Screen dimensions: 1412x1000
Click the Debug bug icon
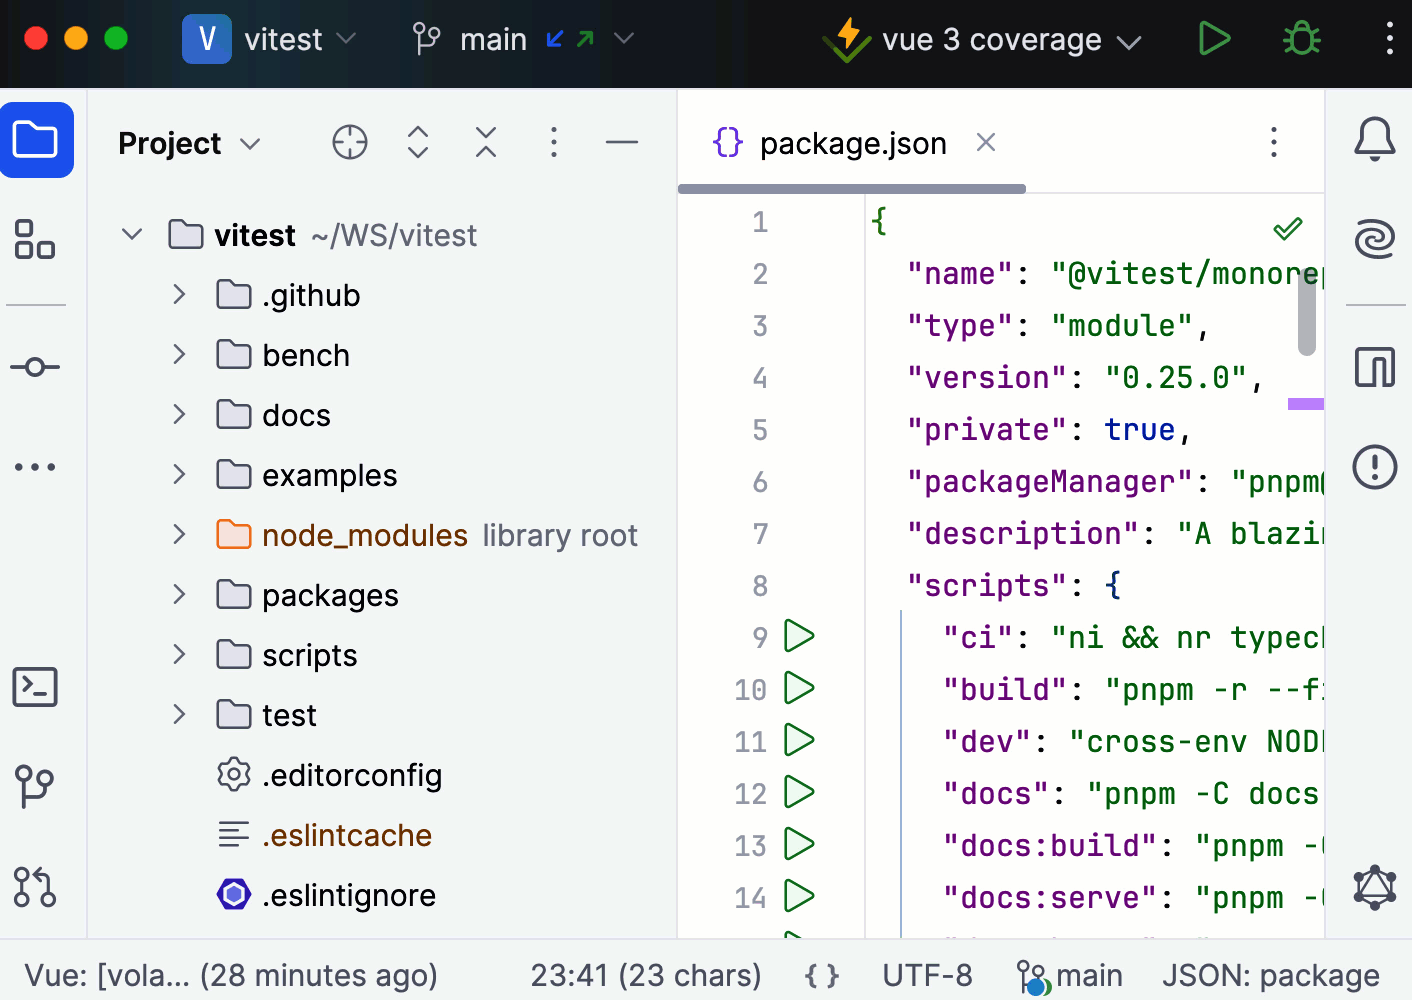tap(1301, 39)
